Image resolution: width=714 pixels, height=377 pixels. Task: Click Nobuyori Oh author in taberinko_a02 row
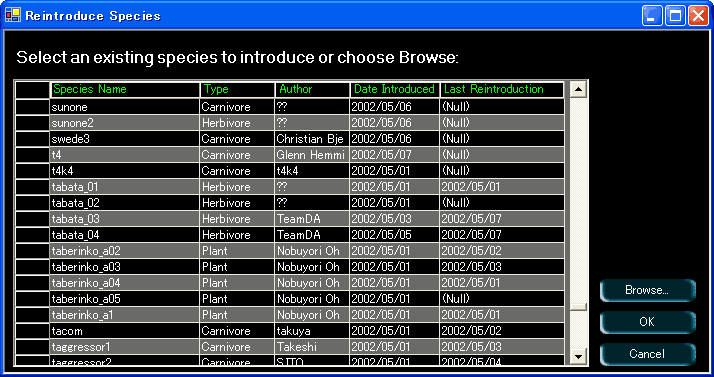tap(312, 251)
